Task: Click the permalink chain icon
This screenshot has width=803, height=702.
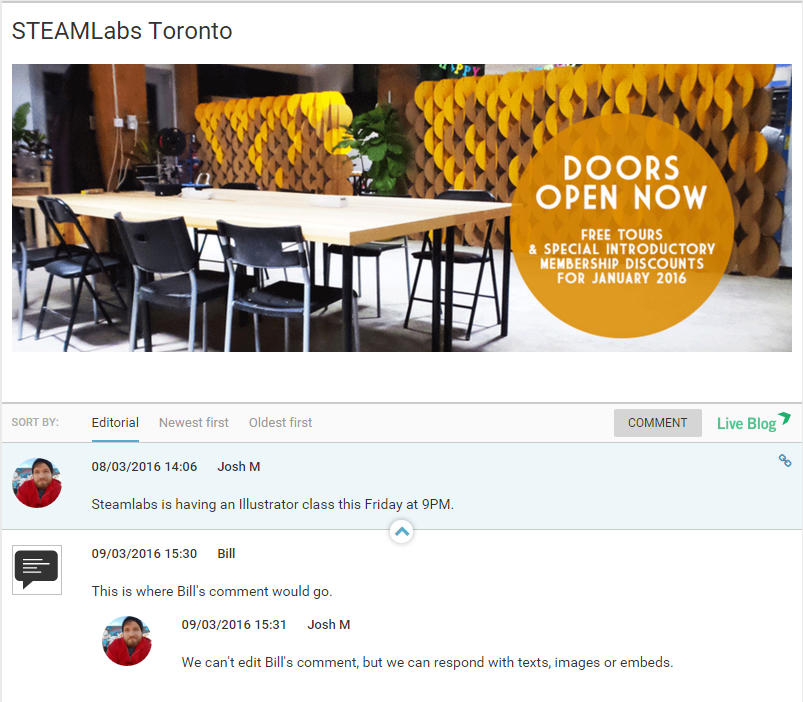Action: point(785,460)
